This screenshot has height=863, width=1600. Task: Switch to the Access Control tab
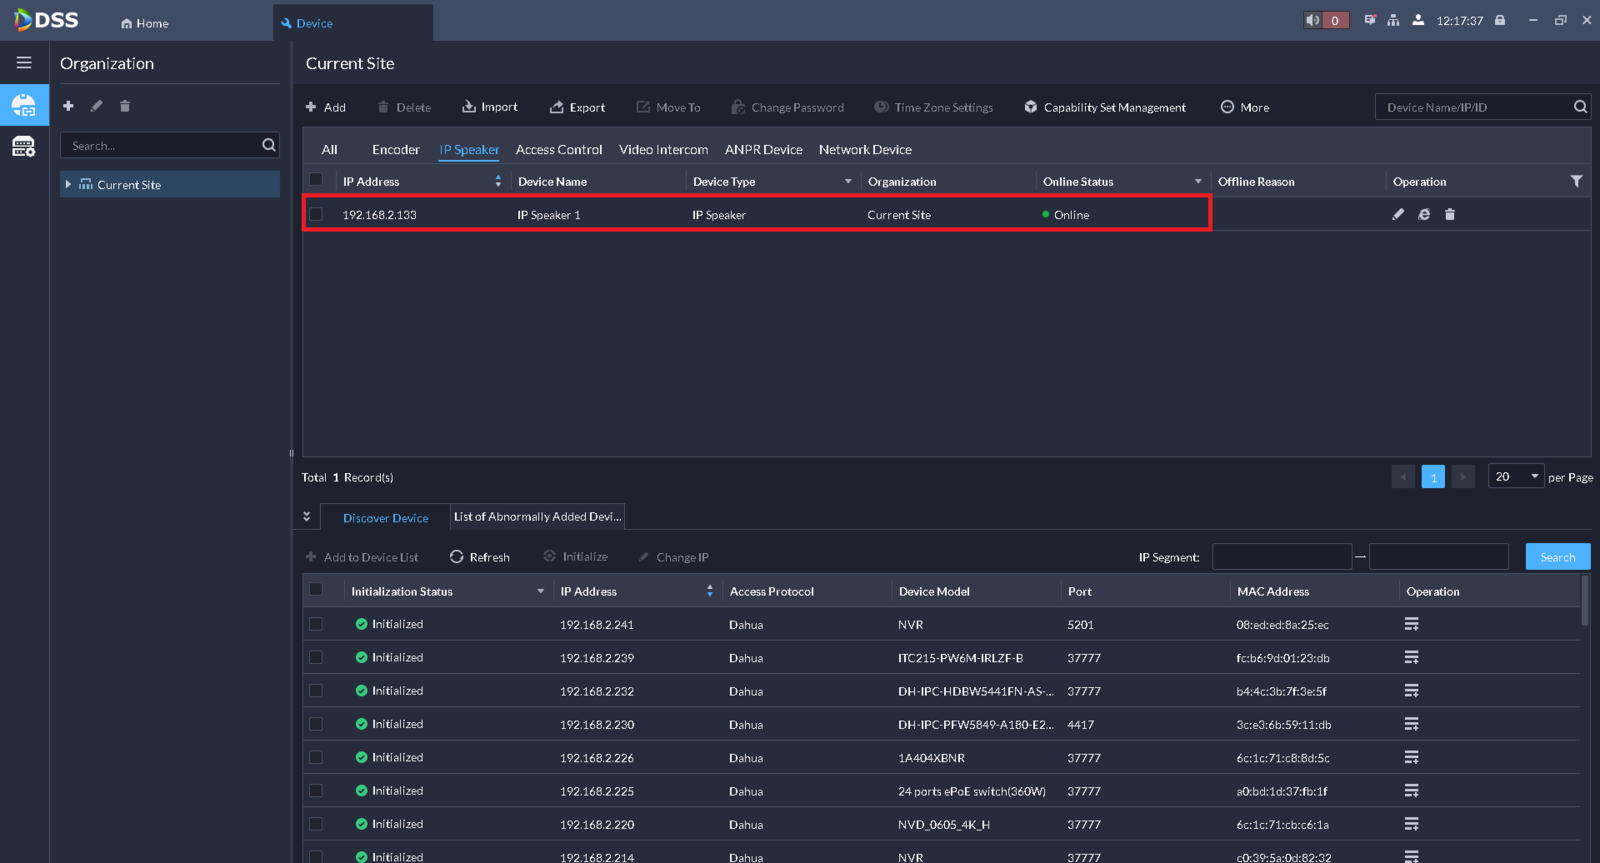pyautogui.click(x=558, y=150)
